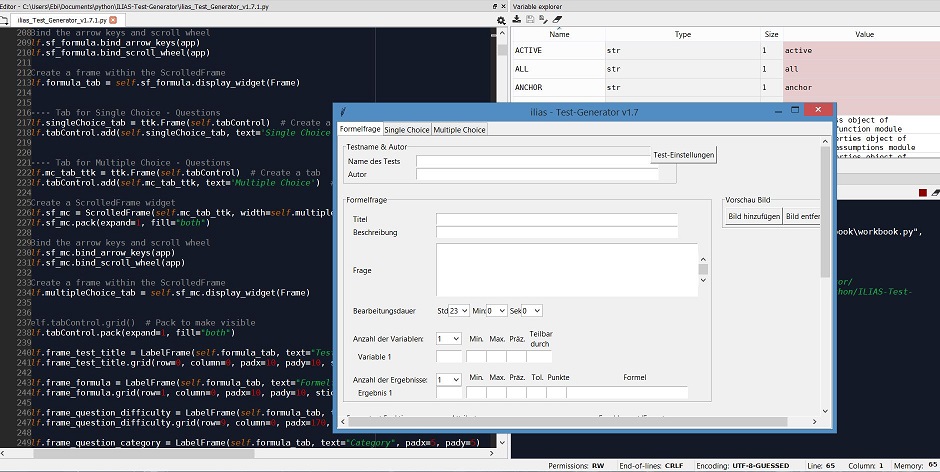Switch to Single Choice tab
940x472 pixels.
point(407,130)
